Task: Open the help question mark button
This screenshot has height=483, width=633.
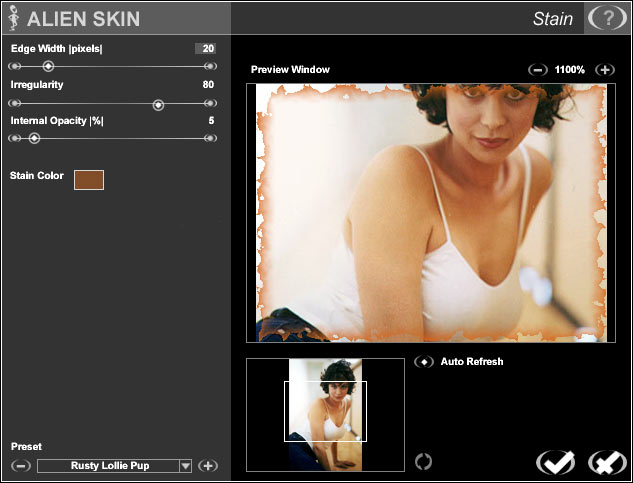Action: [x=607, y=18]
